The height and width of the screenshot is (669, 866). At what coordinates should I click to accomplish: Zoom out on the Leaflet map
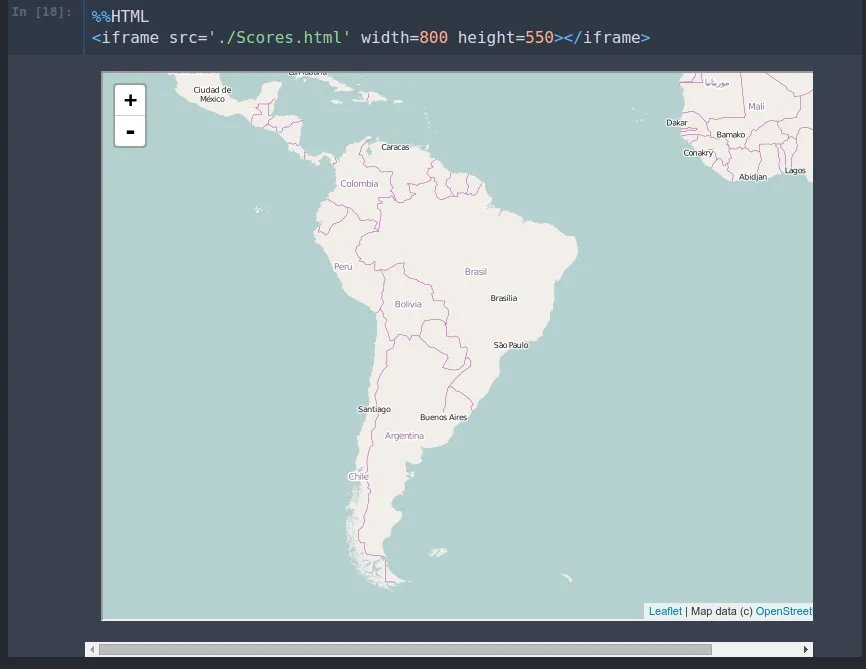coord(130,131)
